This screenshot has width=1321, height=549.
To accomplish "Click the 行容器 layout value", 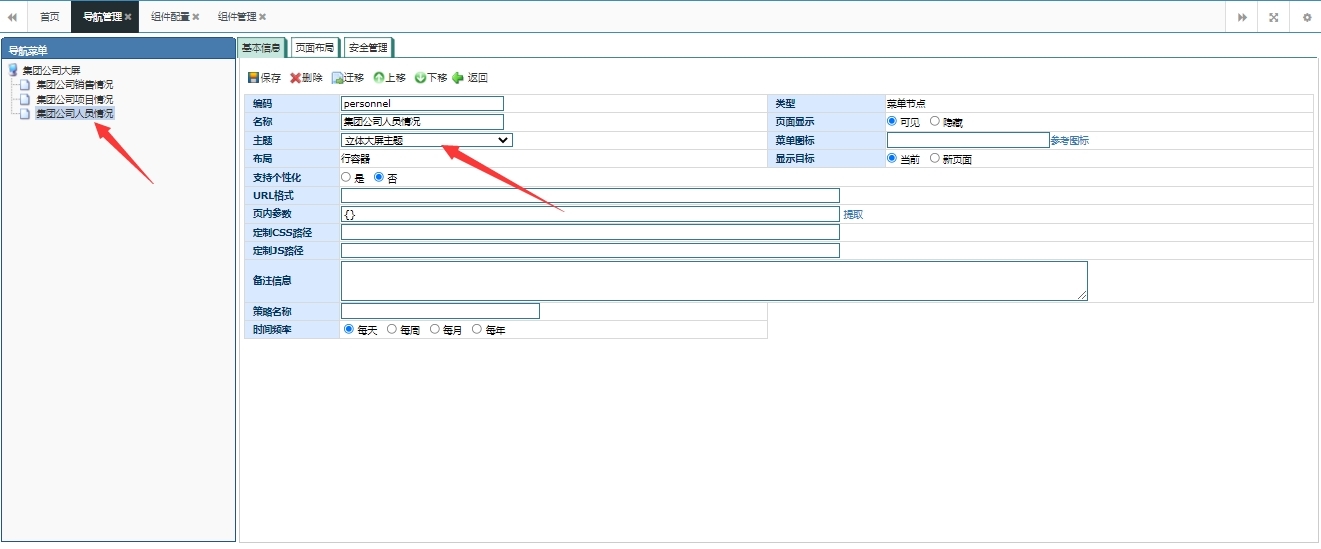I will tap(355, 158).
